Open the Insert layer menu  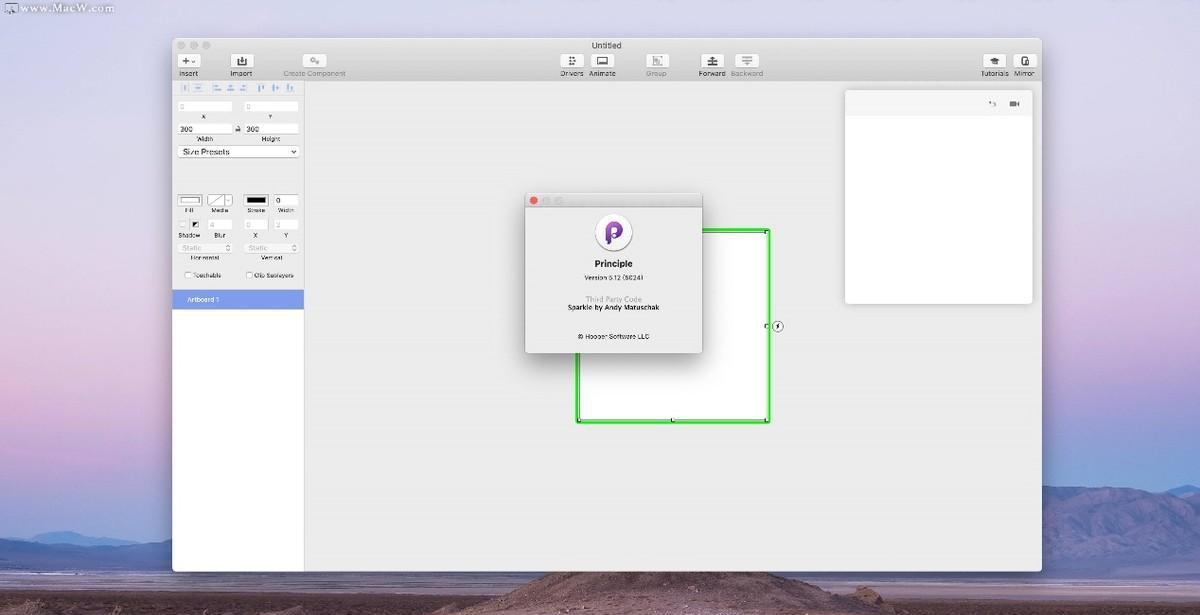point(189,61)
